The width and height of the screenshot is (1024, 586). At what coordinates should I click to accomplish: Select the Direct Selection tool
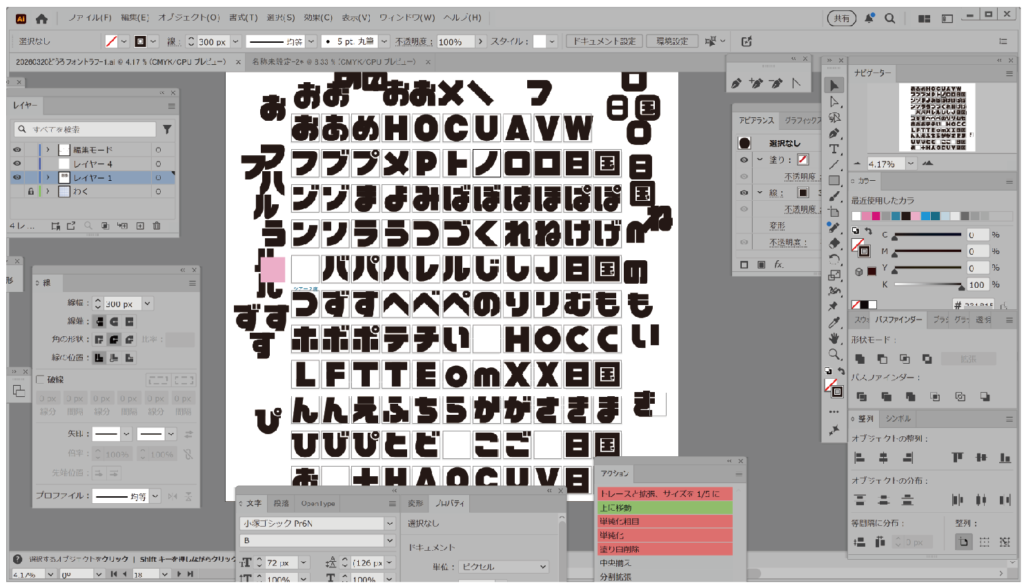[x=834, y=101]
